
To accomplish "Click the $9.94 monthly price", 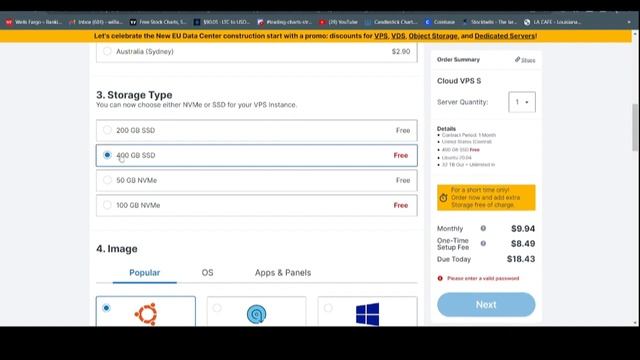I will point(523,229).
